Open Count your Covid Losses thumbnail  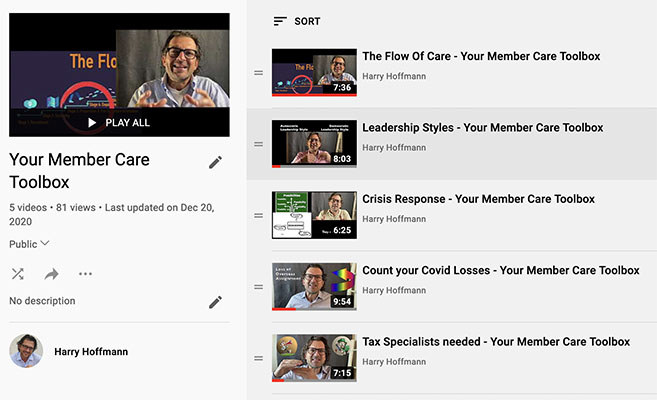[x=314, y=286]
